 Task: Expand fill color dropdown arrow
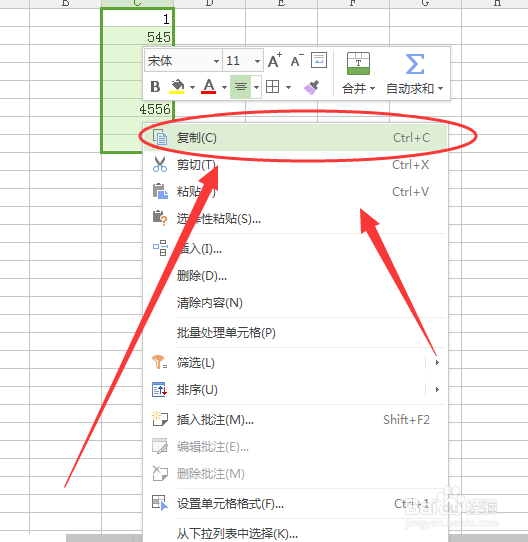tap(192, 87)
